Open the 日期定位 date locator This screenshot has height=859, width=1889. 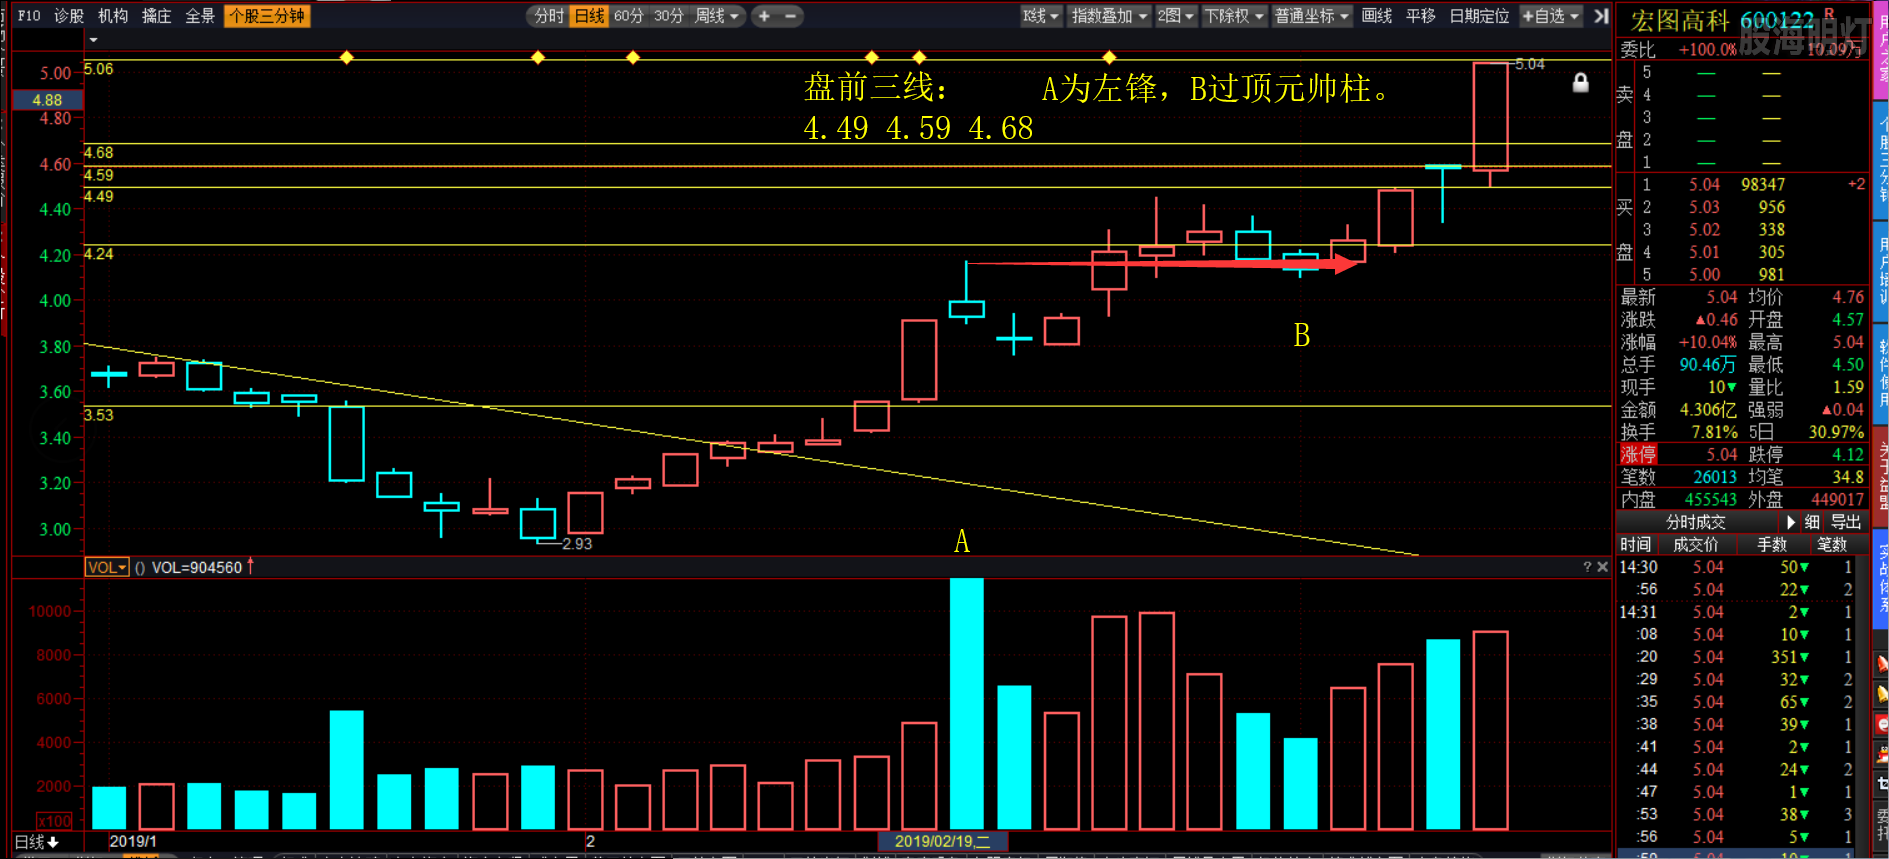click(1479, 16)
